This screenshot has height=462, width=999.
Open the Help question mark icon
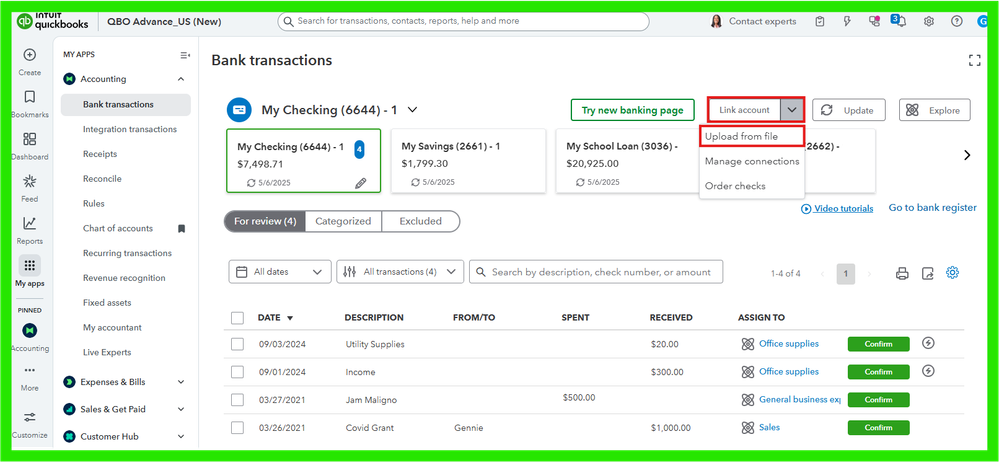pos(956,21)
